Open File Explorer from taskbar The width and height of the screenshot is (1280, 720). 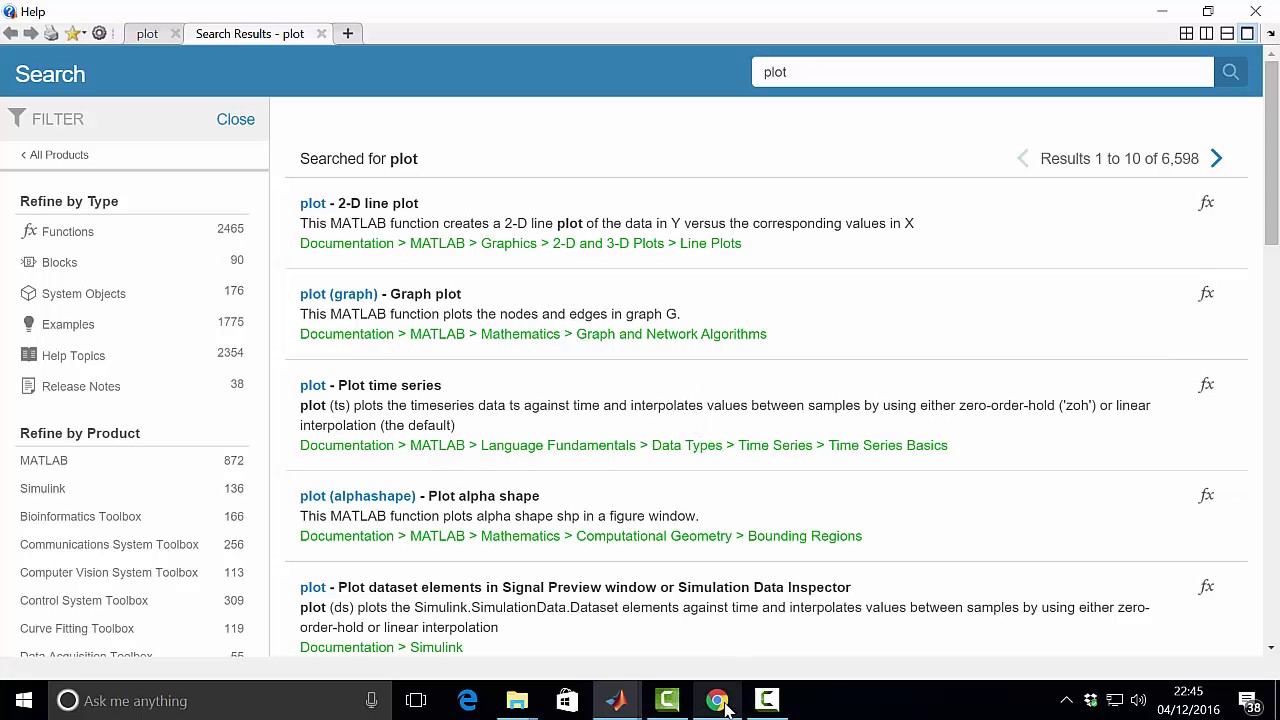pos(517,700)
